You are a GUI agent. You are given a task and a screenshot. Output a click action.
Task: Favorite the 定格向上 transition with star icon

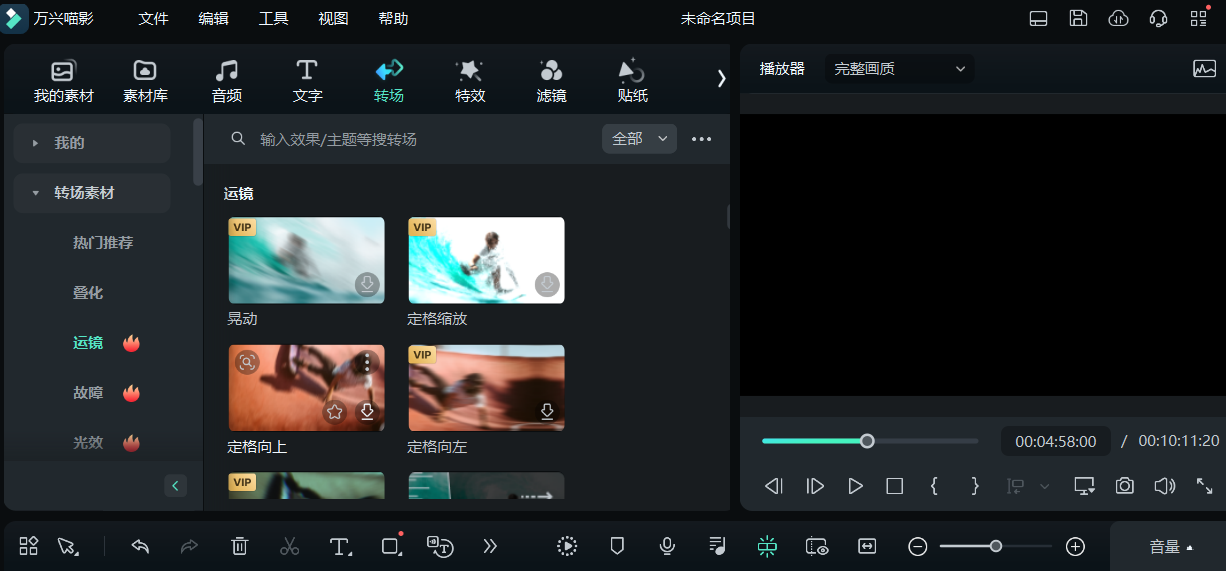335,411
